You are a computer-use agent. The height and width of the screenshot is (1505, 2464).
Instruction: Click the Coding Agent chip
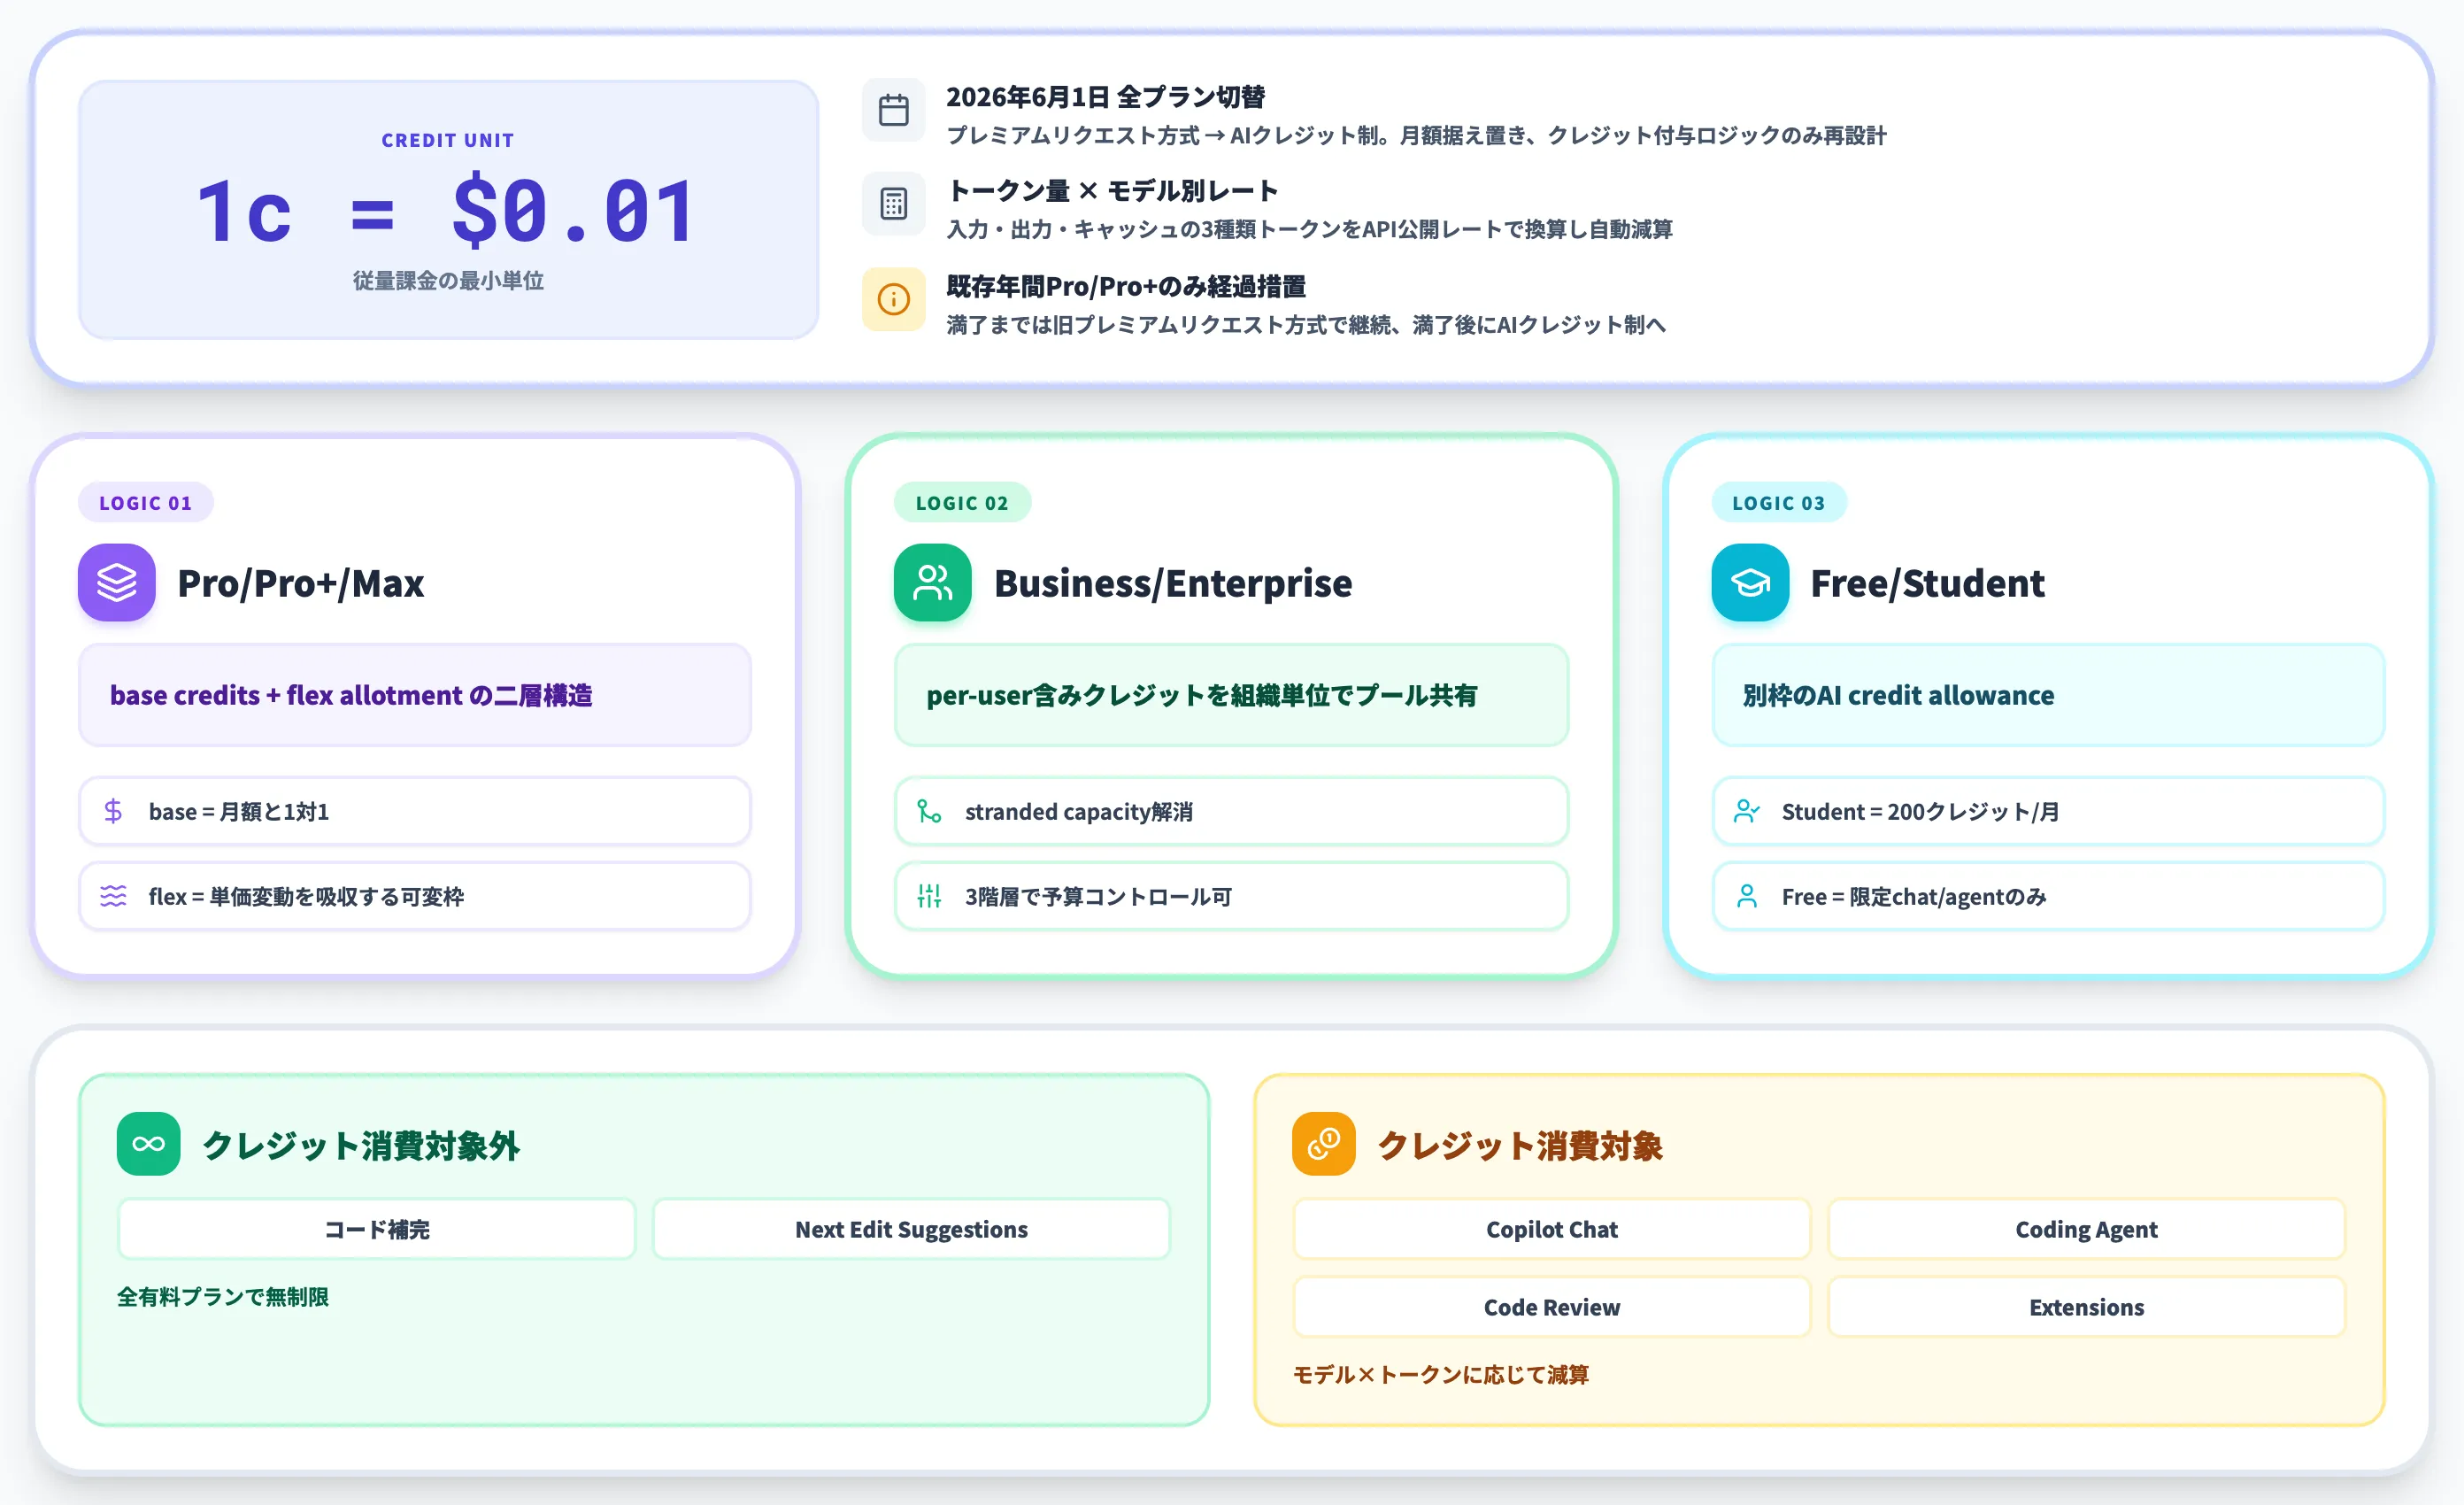click(x=2086, y=1229)
